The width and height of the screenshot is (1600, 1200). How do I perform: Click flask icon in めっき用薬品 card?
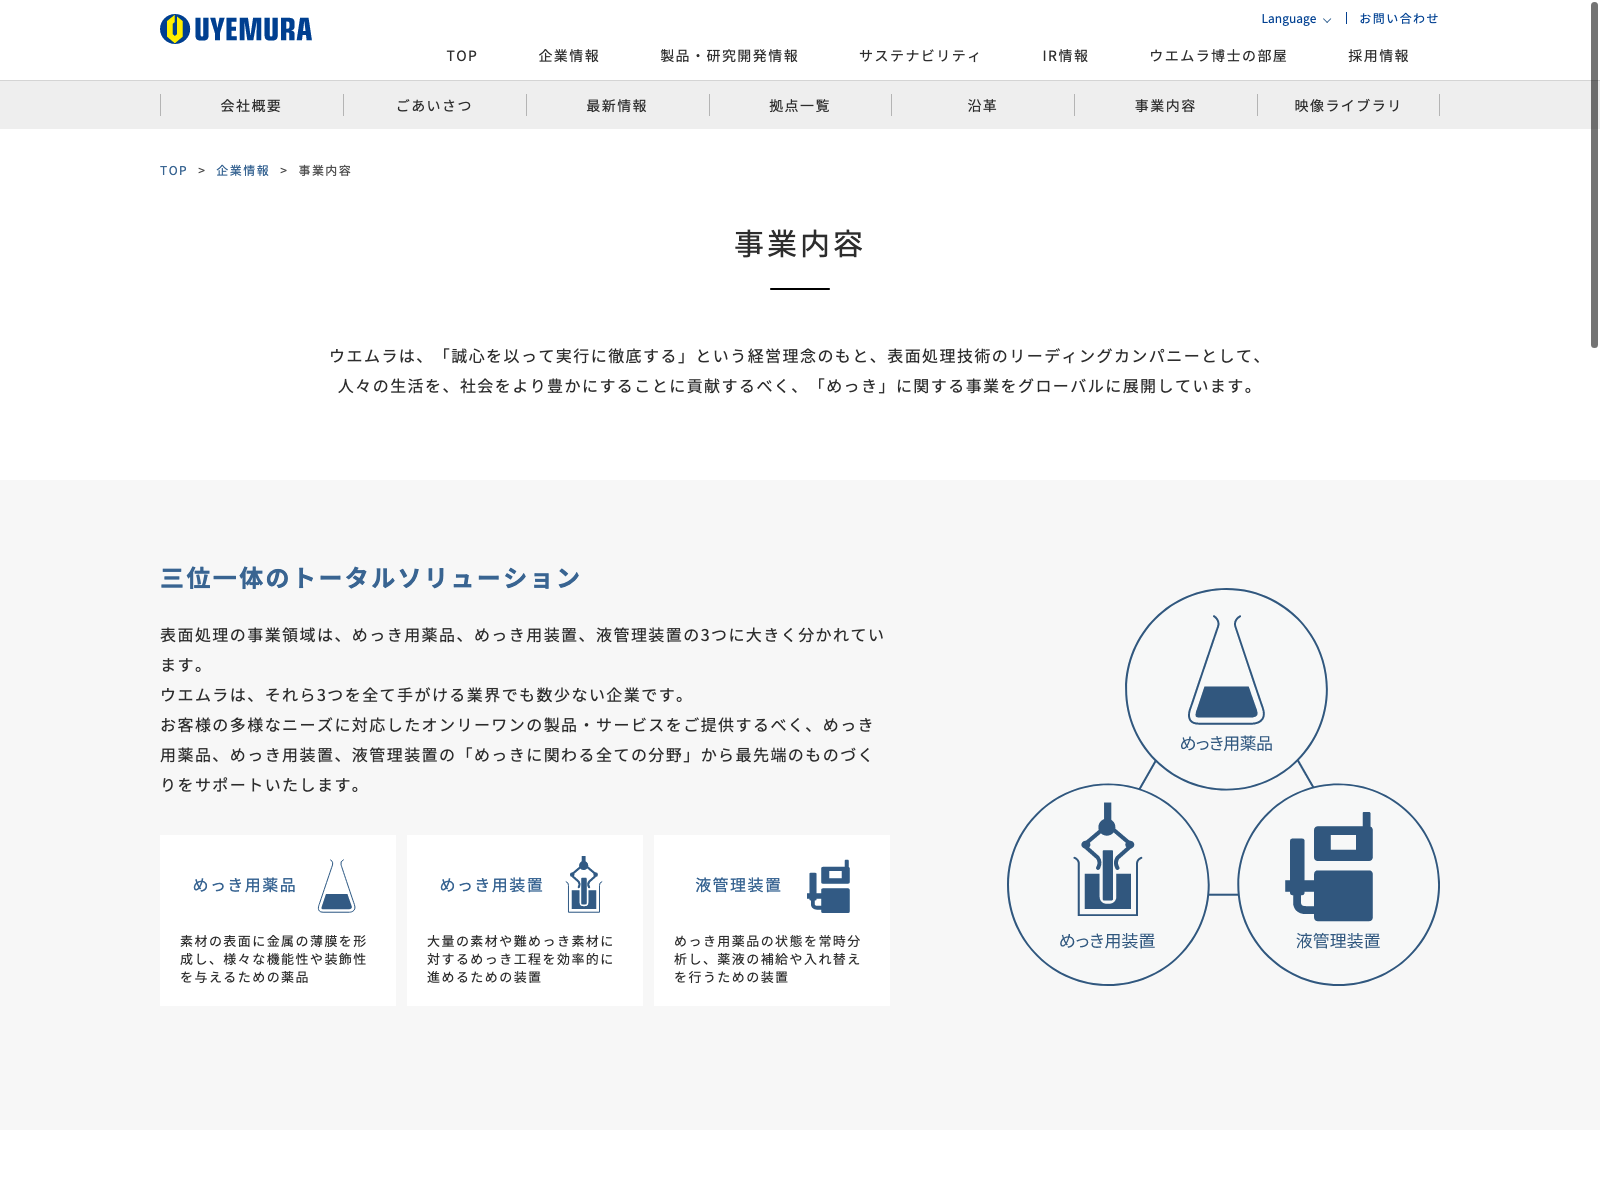pos(336,886)
